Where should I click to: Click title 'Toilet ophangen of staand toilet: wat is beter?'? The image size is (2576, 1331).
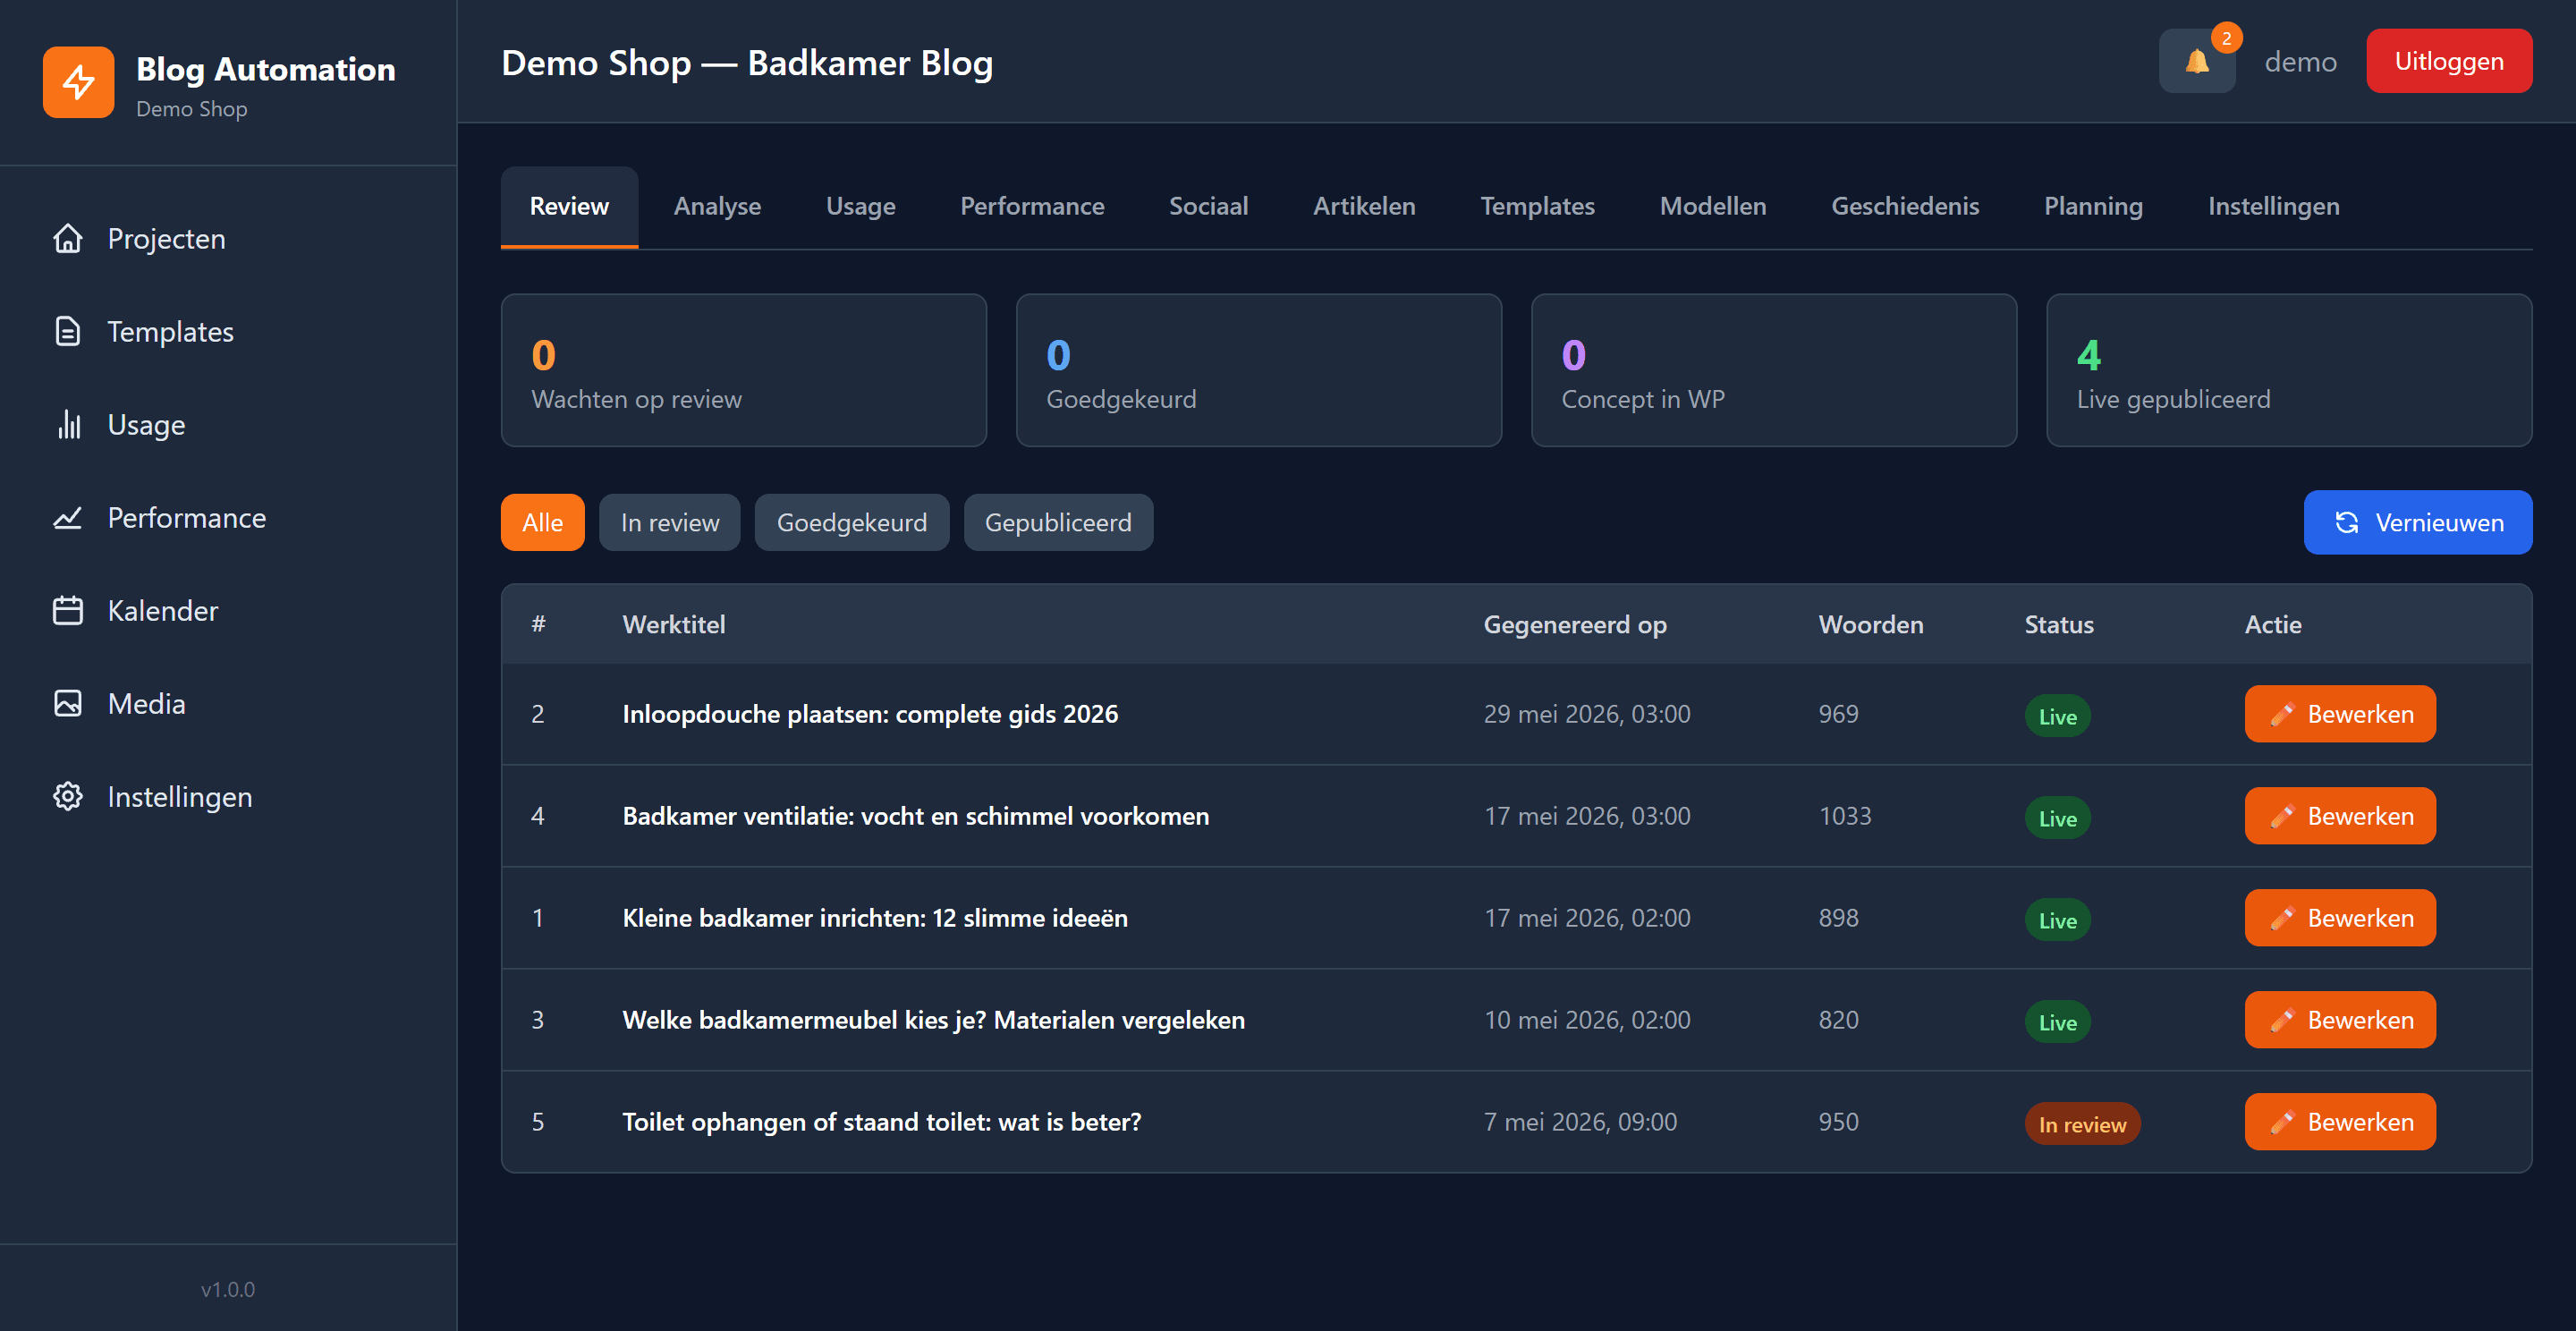click(881, 1123)
